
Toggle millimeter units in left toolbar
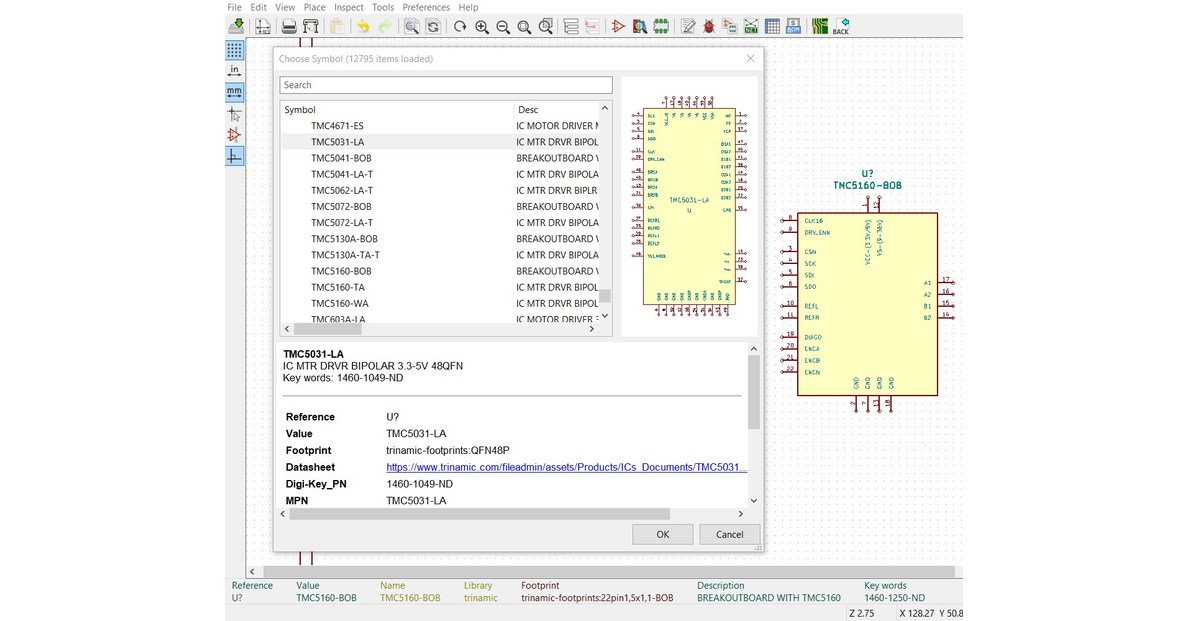coord(233,91)
